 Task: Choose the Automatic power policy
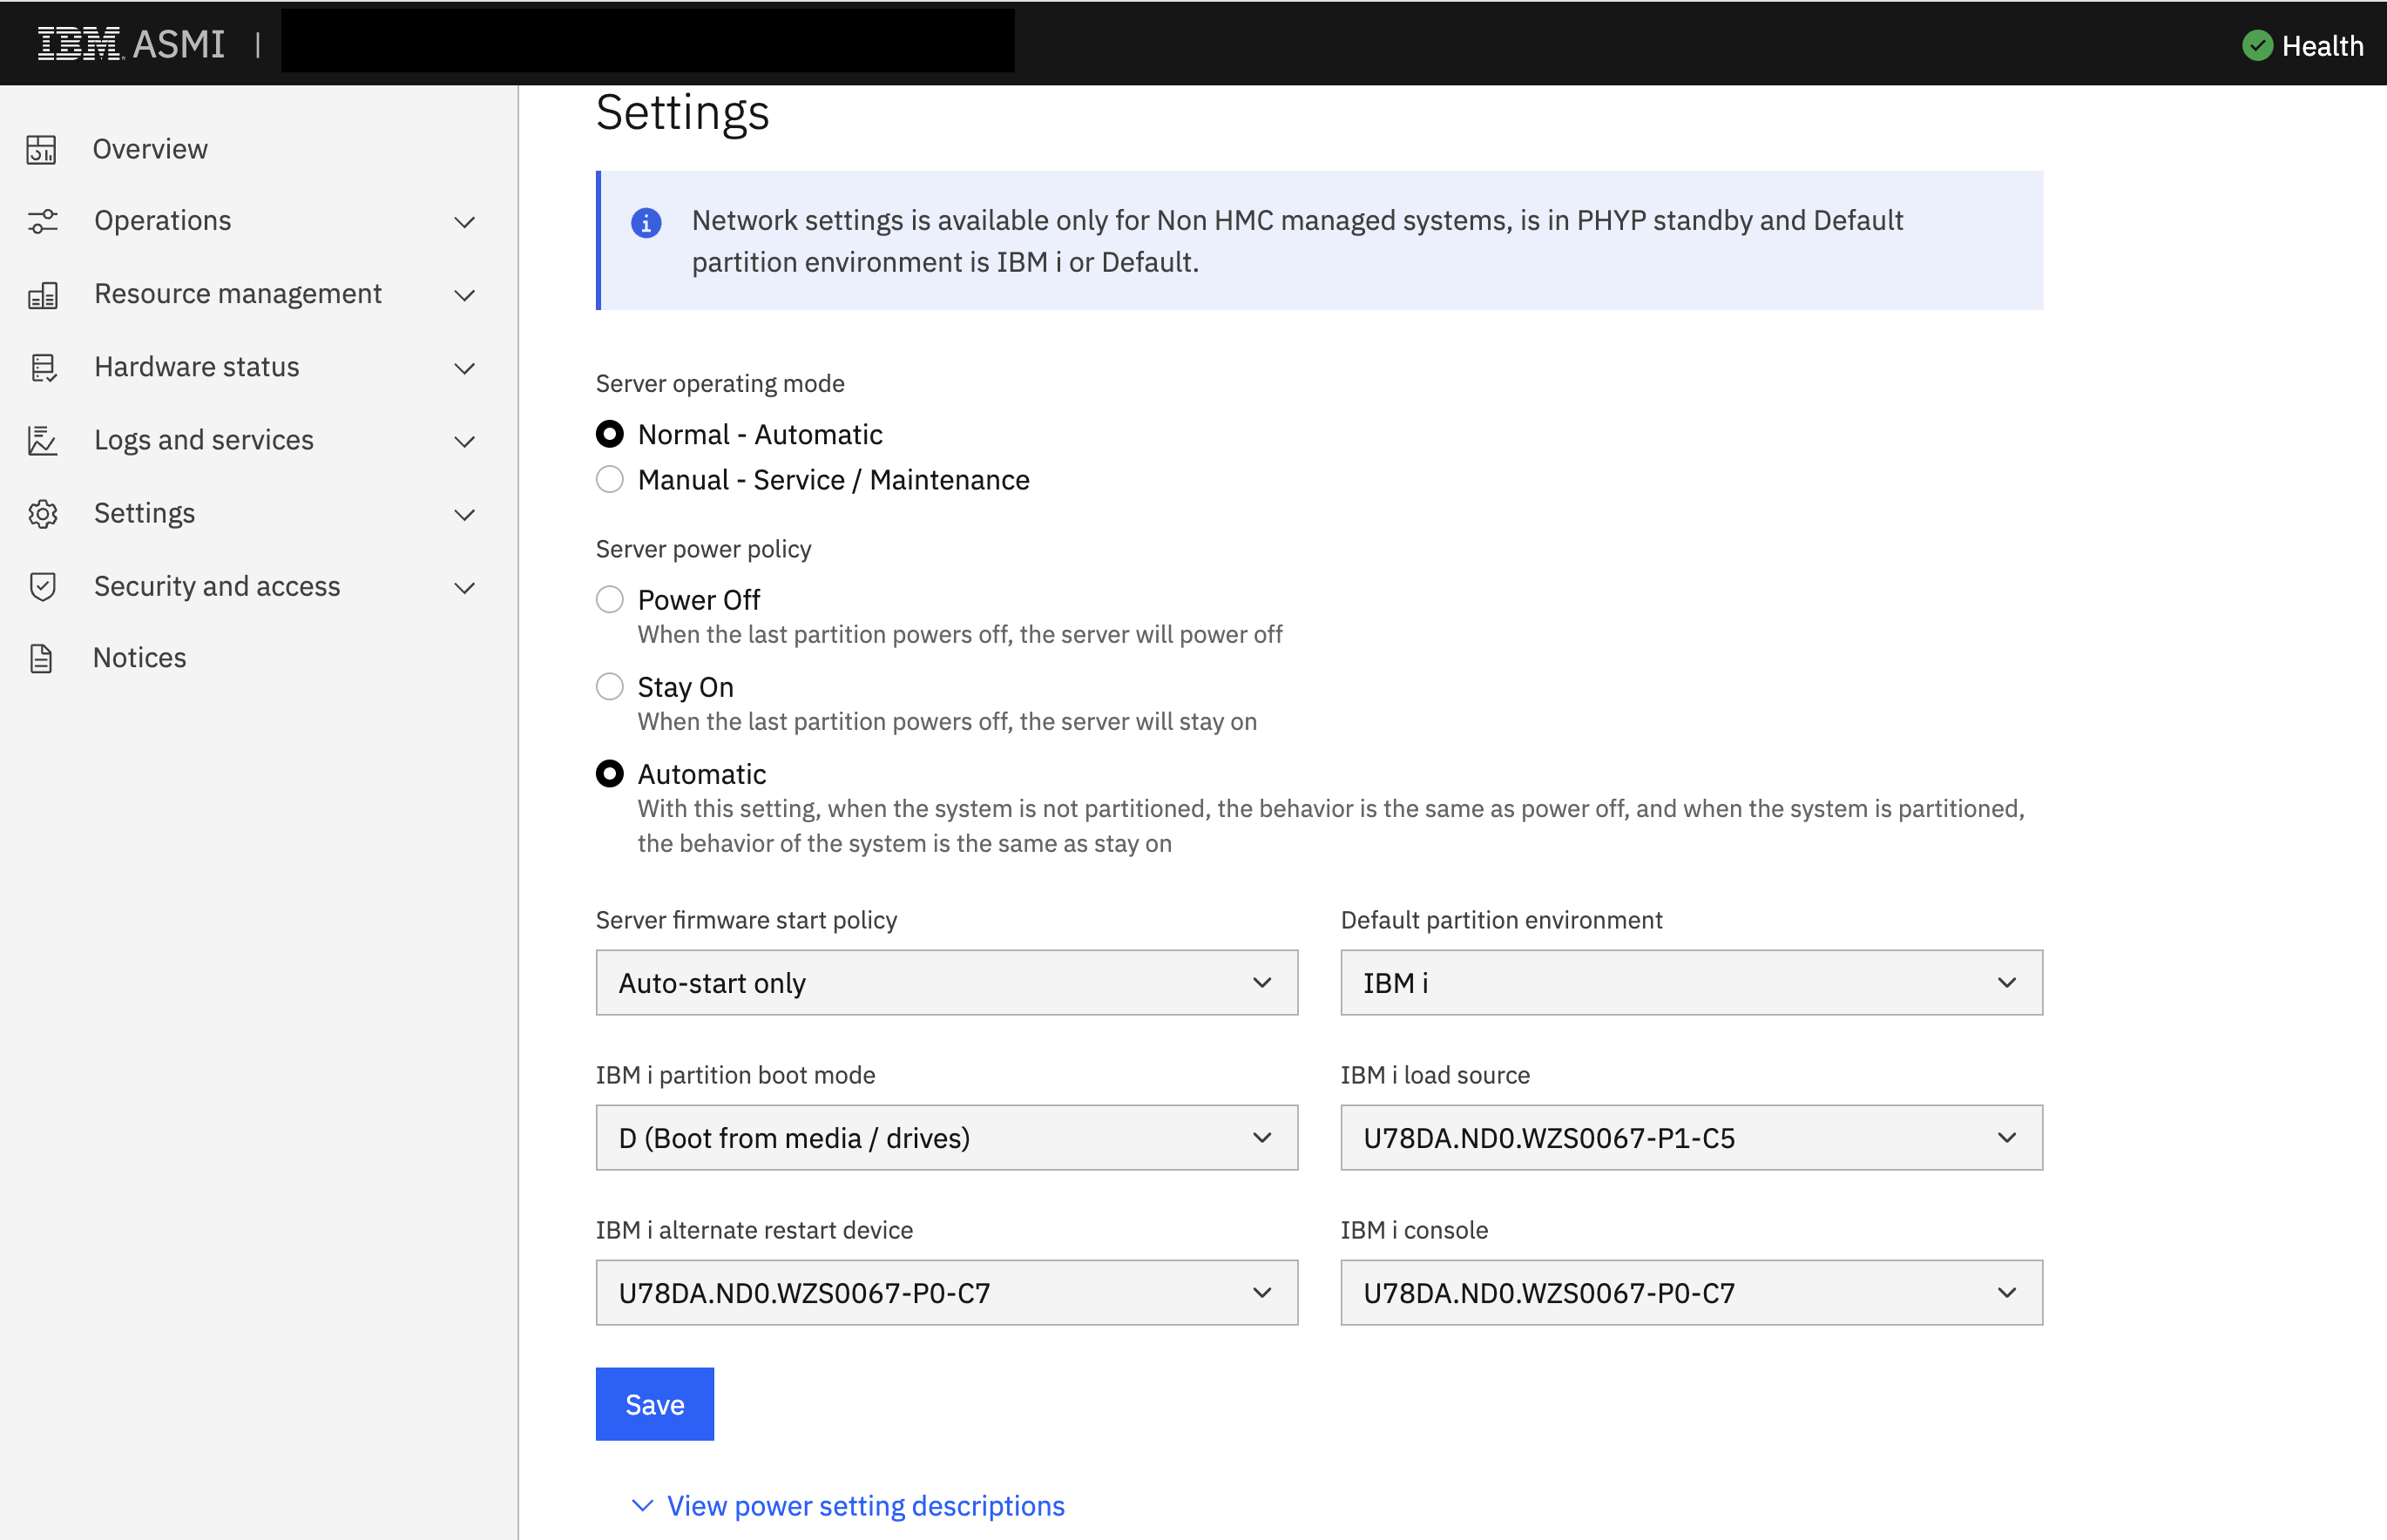(609, 774)
